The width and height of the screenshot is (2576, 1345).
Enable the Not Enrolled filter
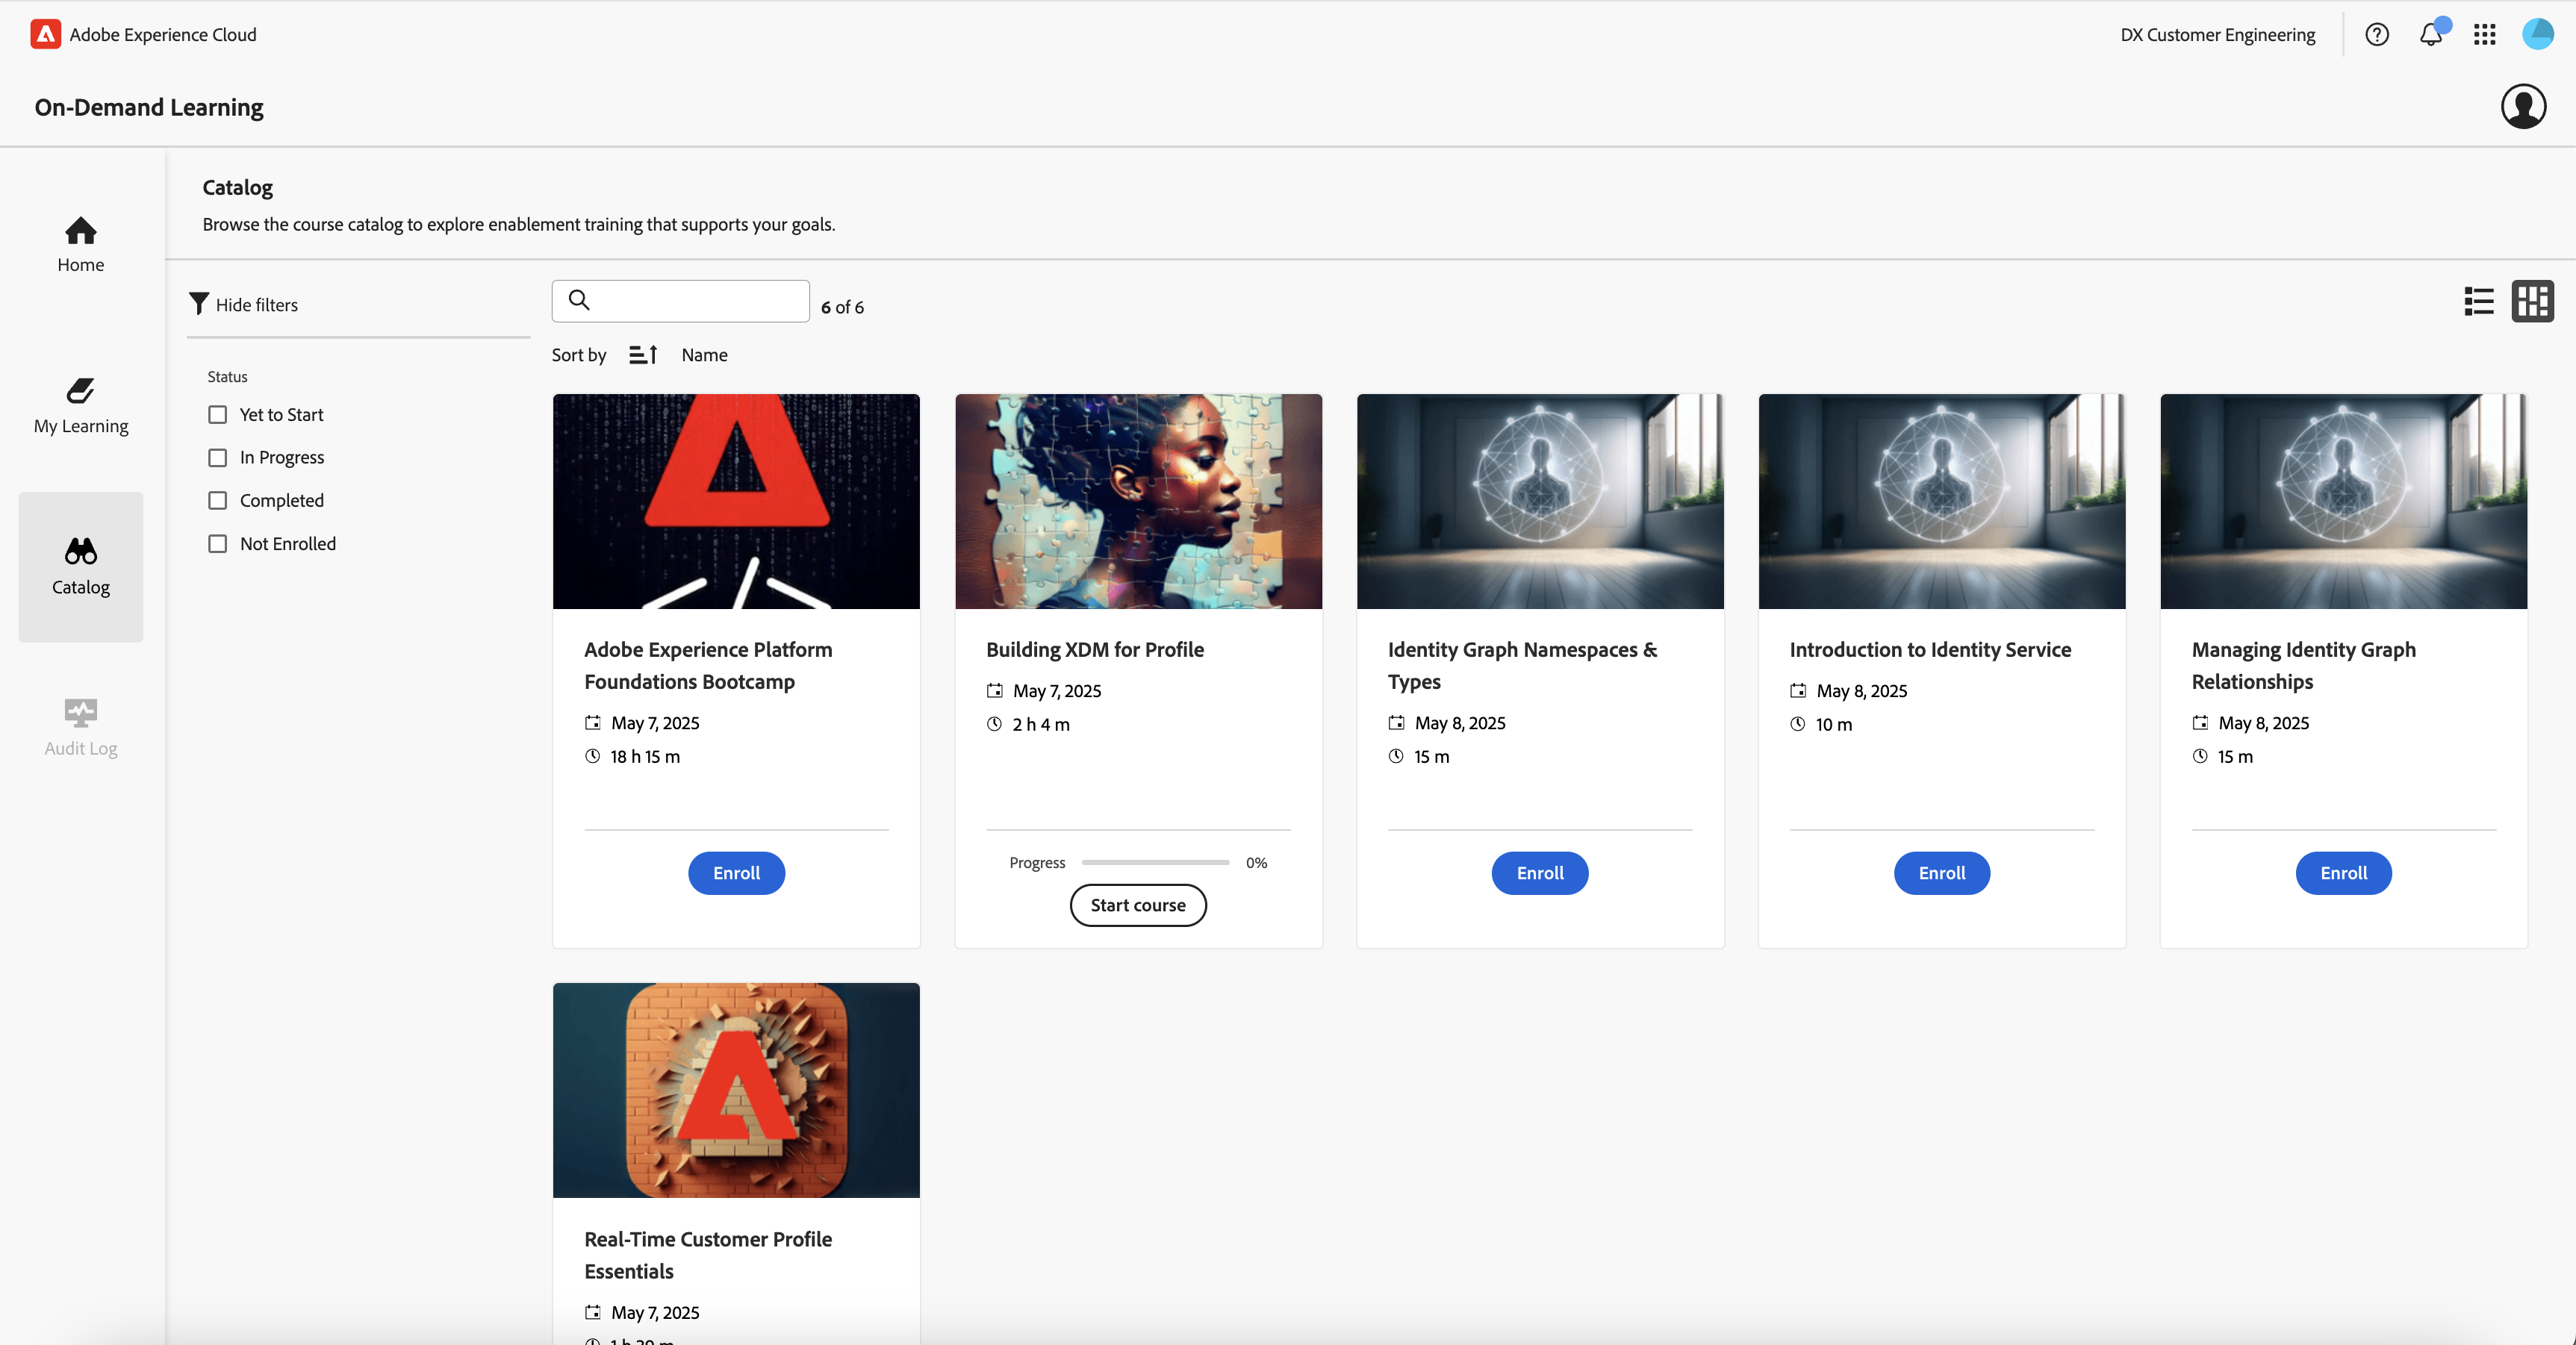218,544
